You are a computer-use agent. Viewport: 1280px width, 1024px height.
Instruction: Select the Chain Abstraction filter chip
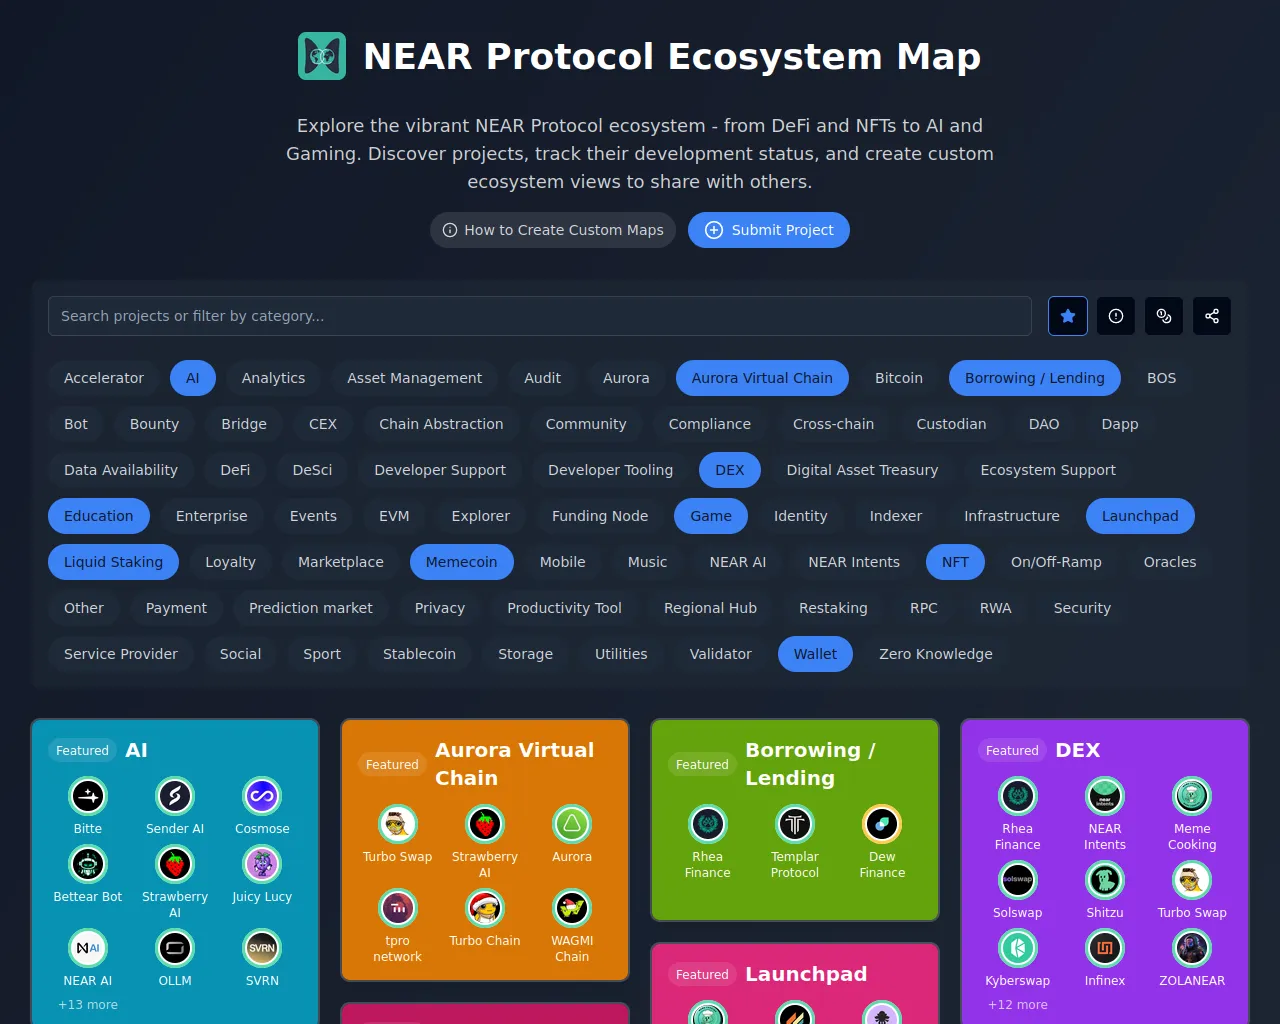click(x=441, y=424)
